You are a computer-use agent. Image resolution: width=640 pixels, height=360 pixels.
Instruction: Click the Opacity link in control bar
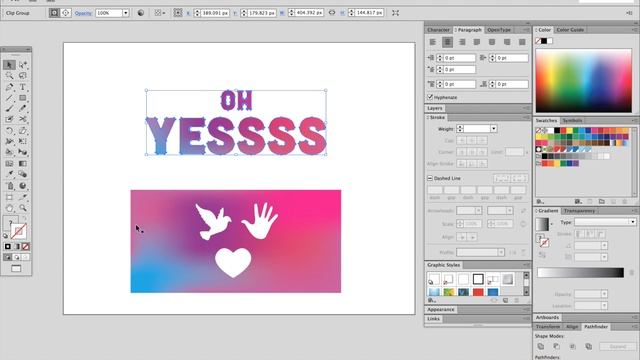click(83, 13)
